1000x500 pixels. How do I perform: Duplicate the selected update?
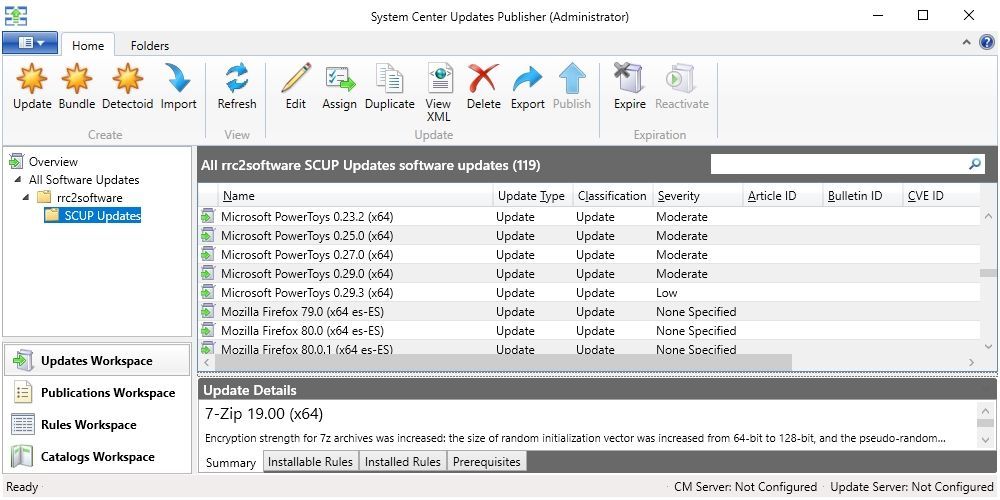pyautogui.click(x=390, y=87)
